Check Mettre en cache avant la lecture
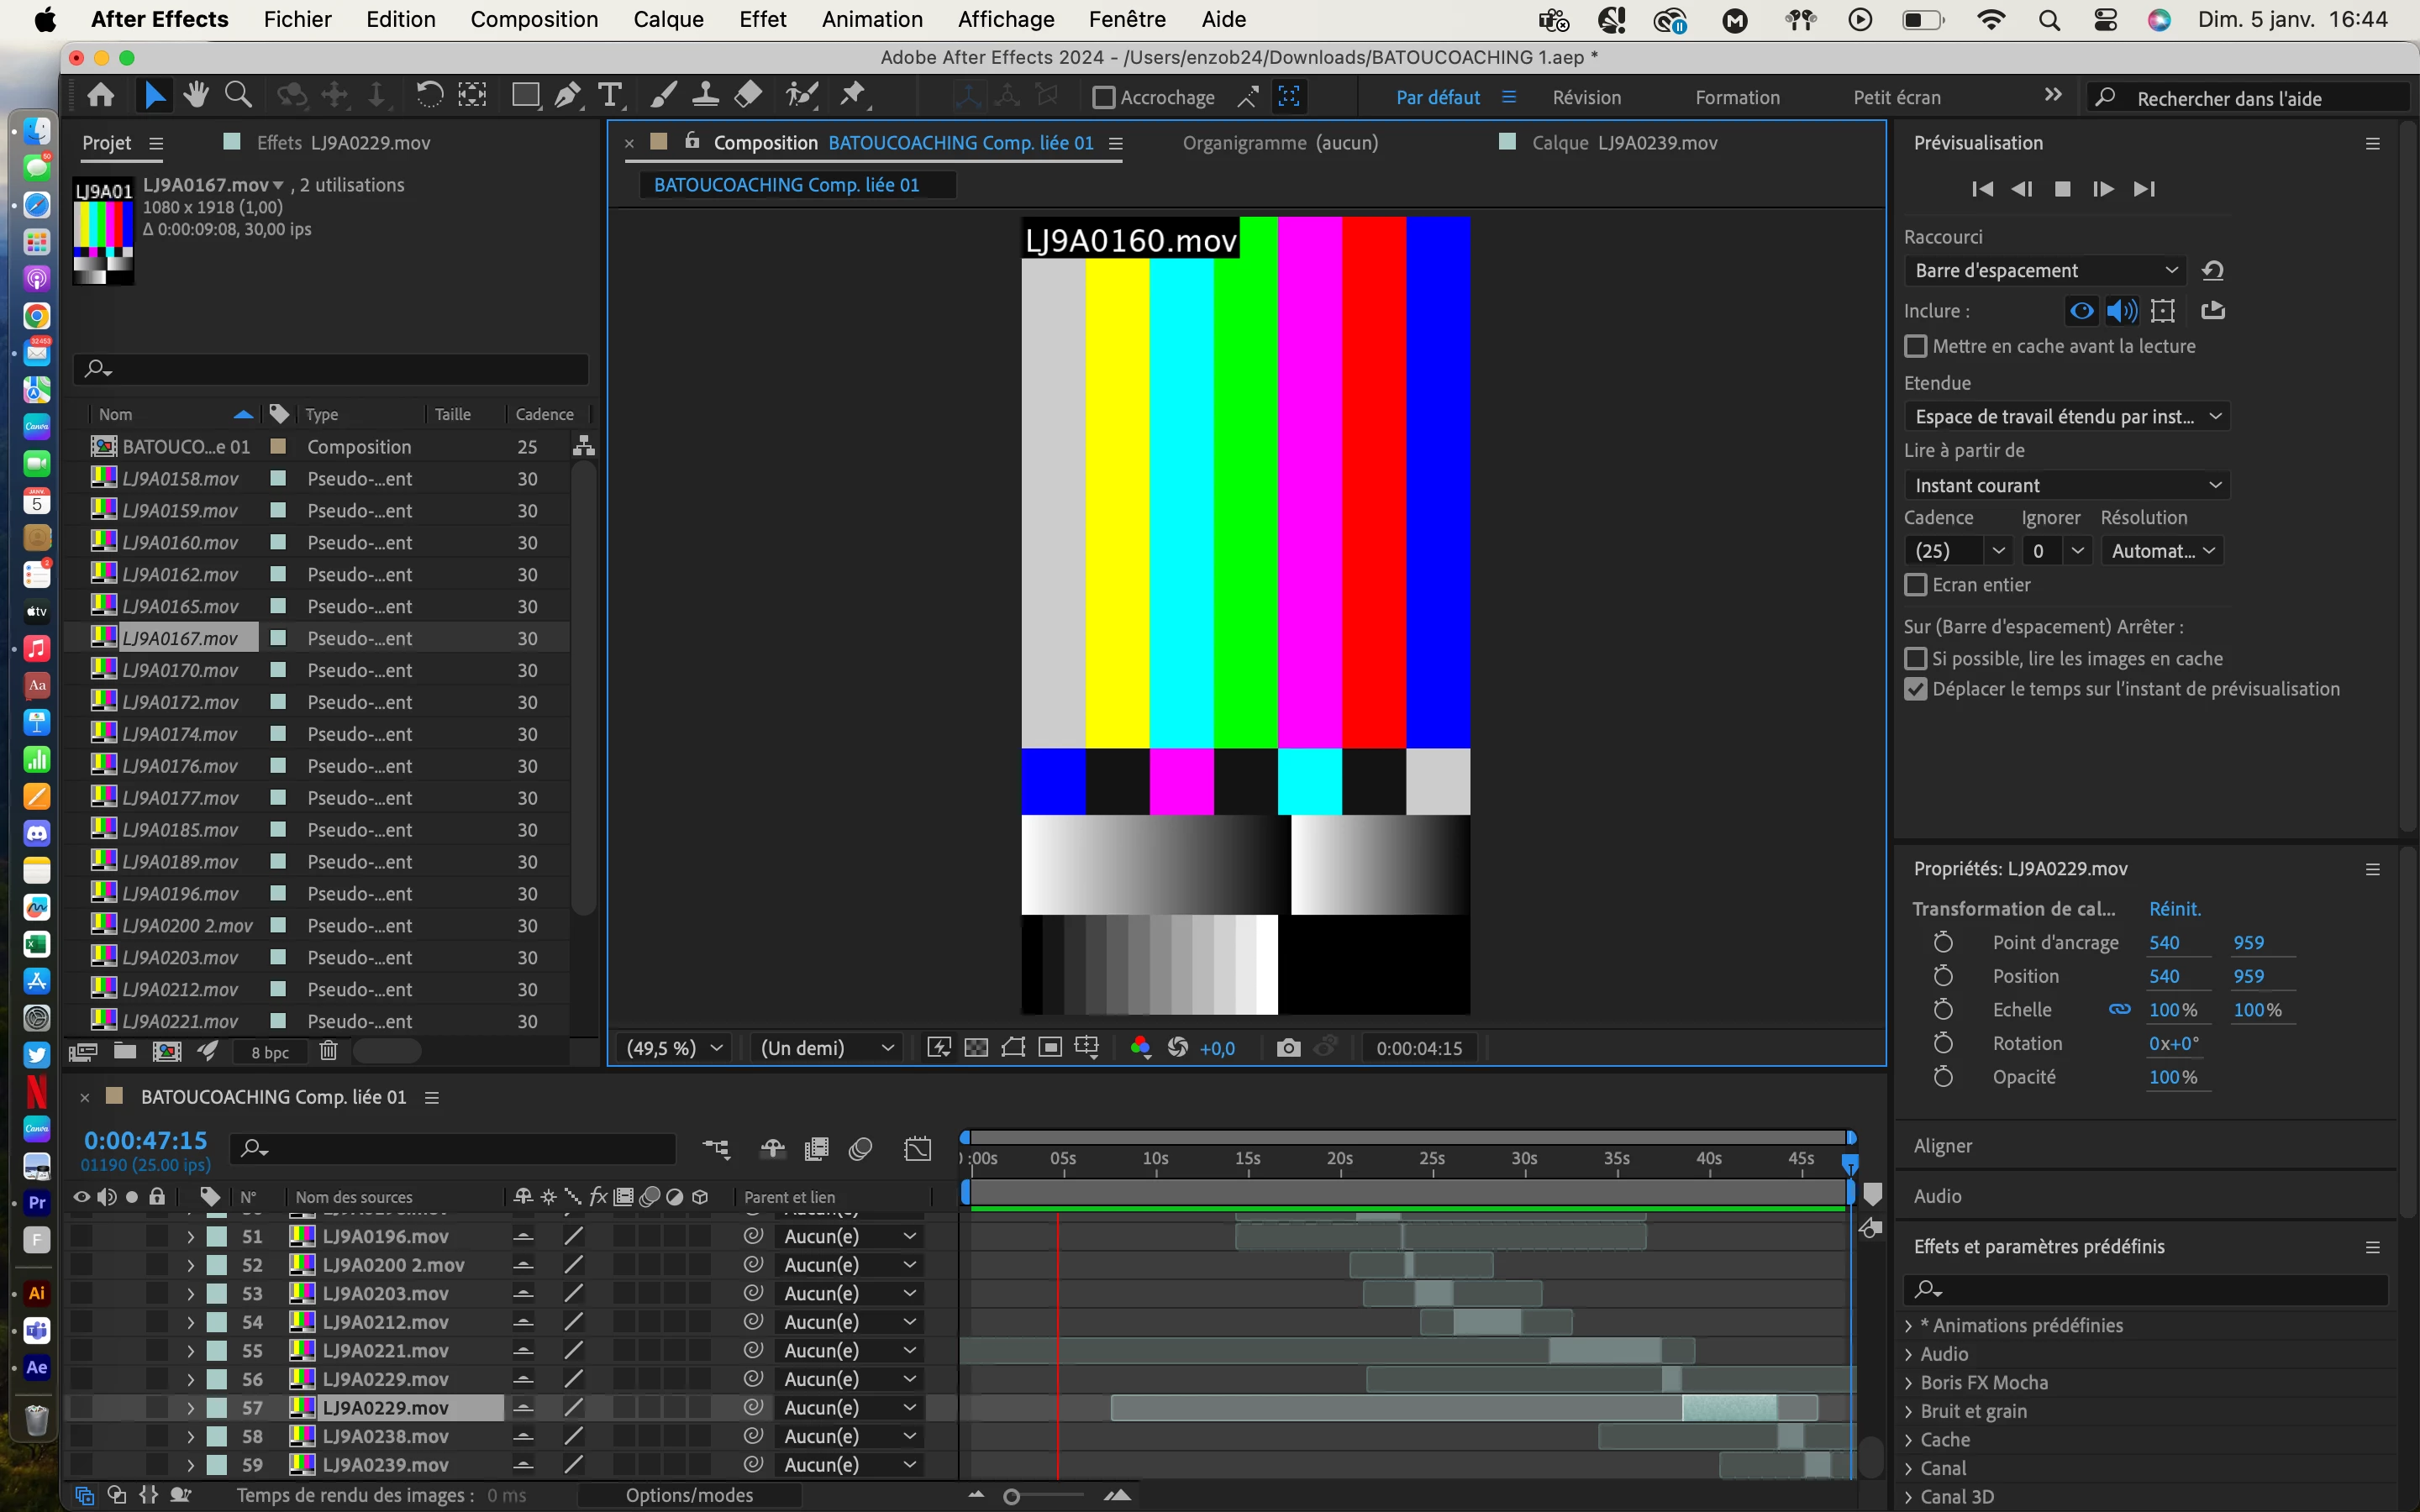The image size is (2420, 1512). [1915, 346]
